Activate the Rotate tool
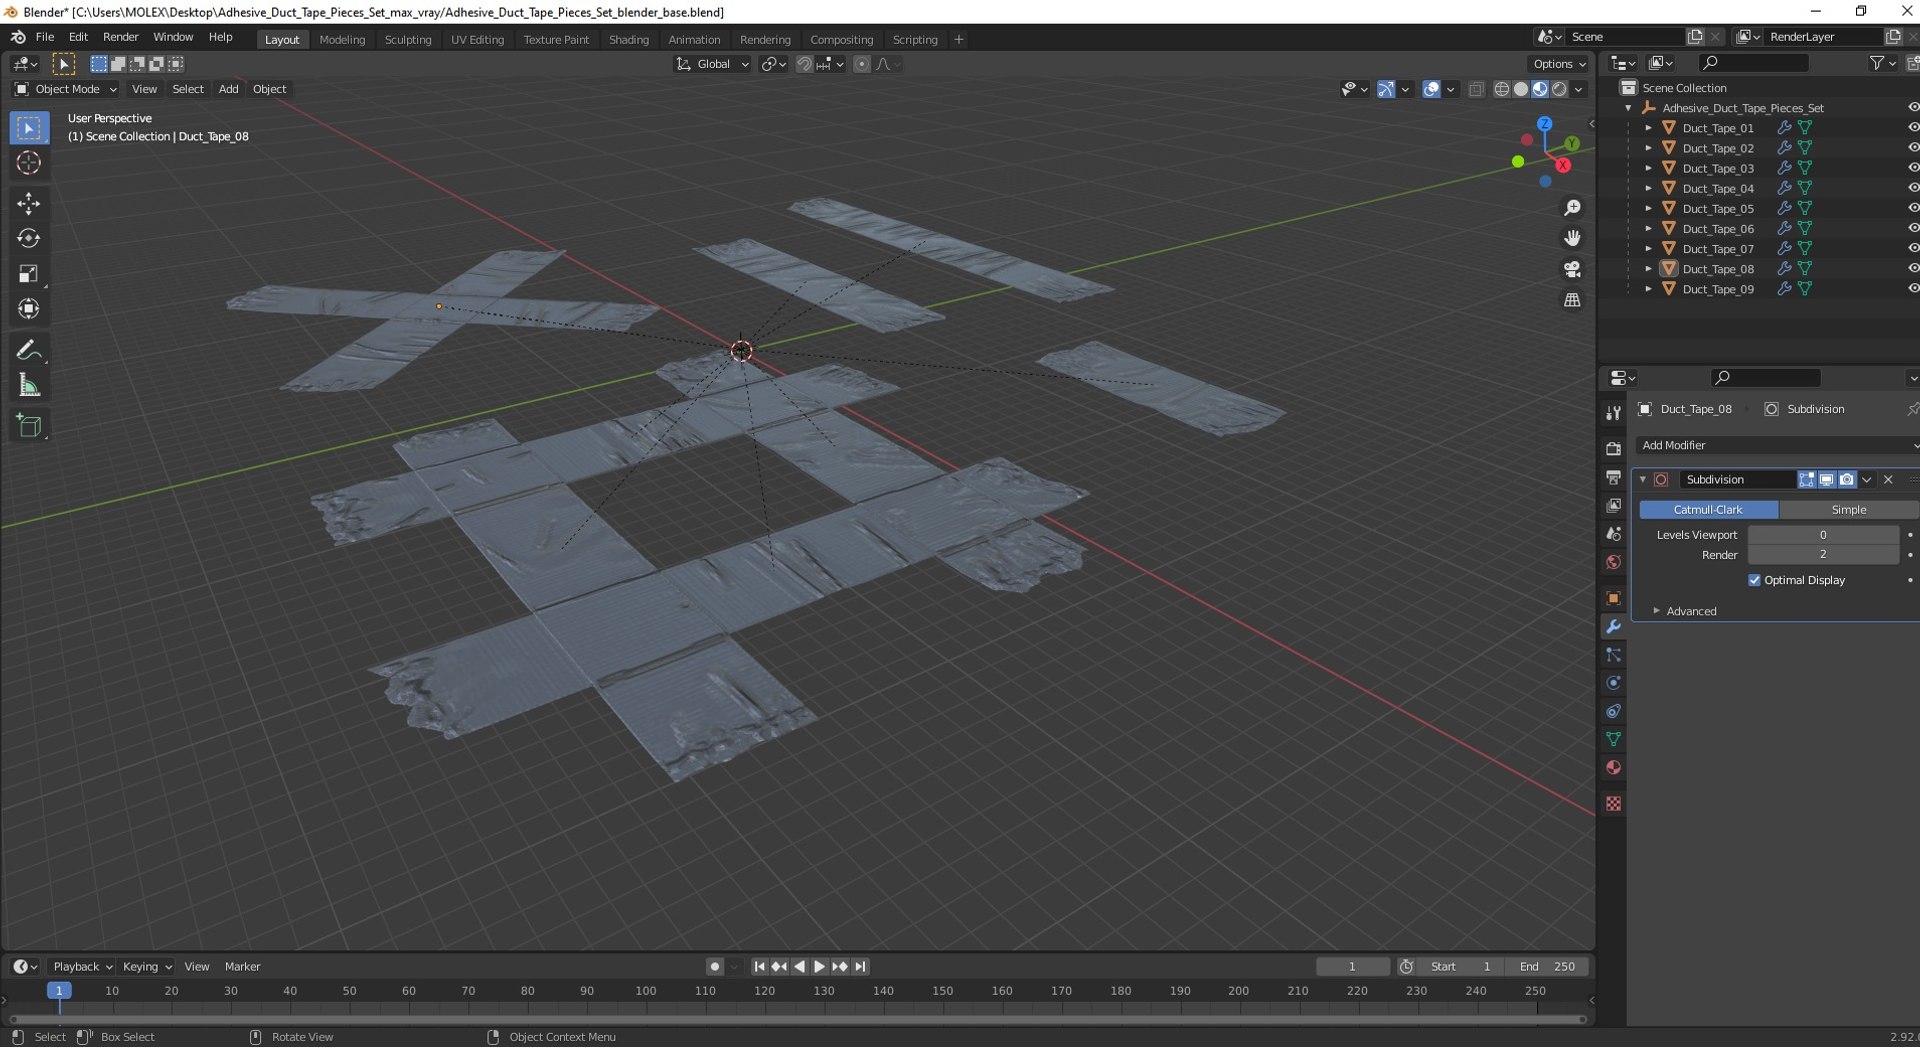1920x1047 pixels. click(x=28, y=238)
